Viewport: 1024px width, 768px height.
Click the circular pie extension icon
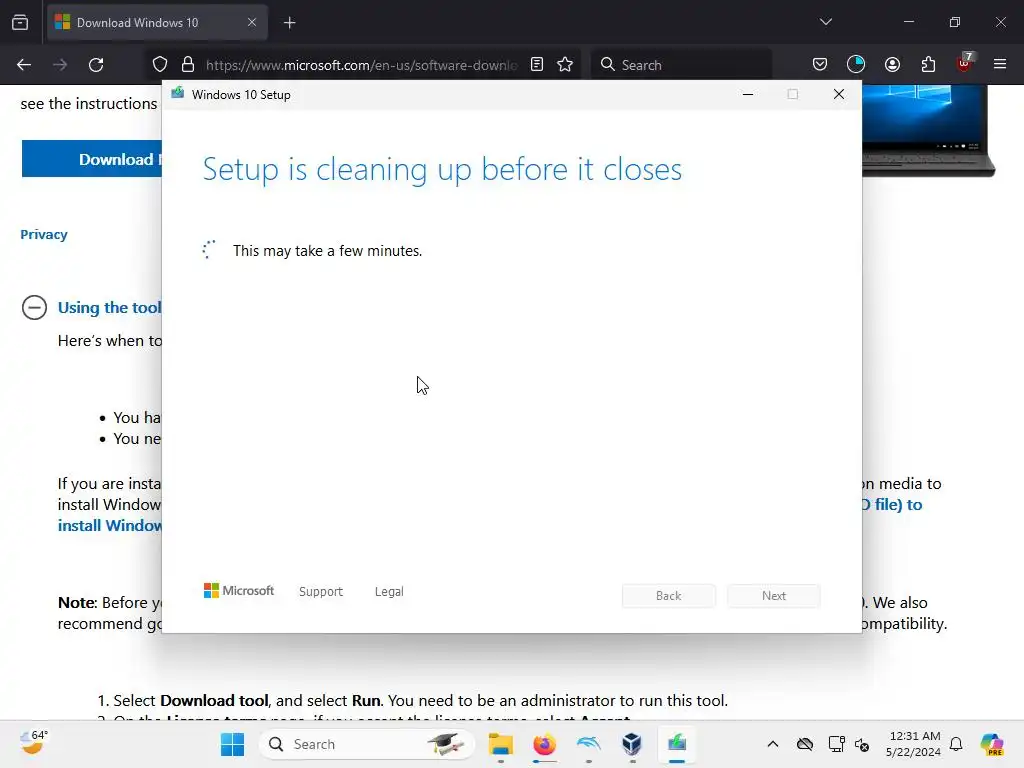click(x=856, y=64)
